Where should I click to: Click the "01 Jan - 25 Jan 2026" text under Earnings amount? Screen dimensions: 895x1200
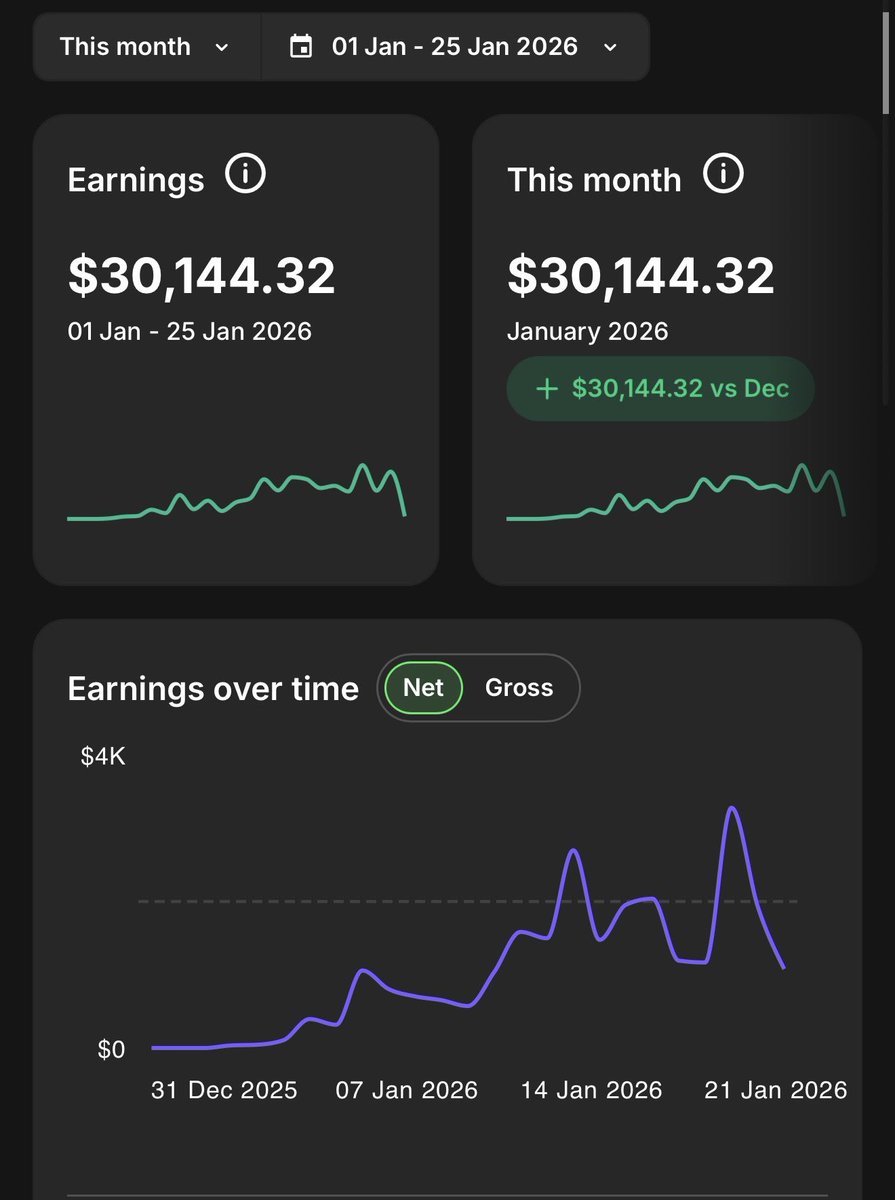tap(189, 331)
